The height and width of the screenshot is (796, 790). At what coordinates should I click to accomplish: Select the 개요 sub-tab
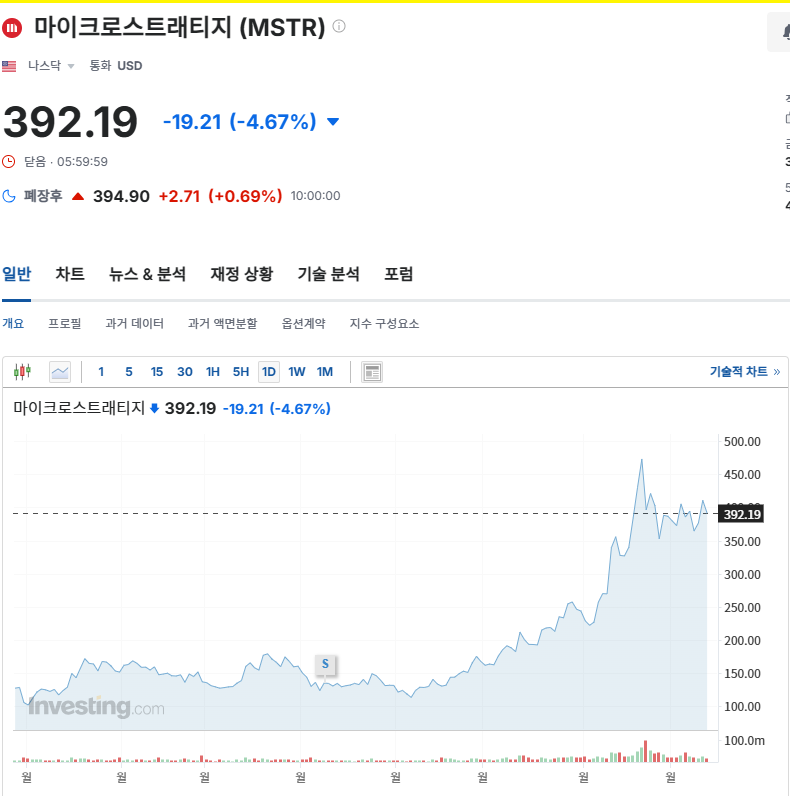(13, 323)
